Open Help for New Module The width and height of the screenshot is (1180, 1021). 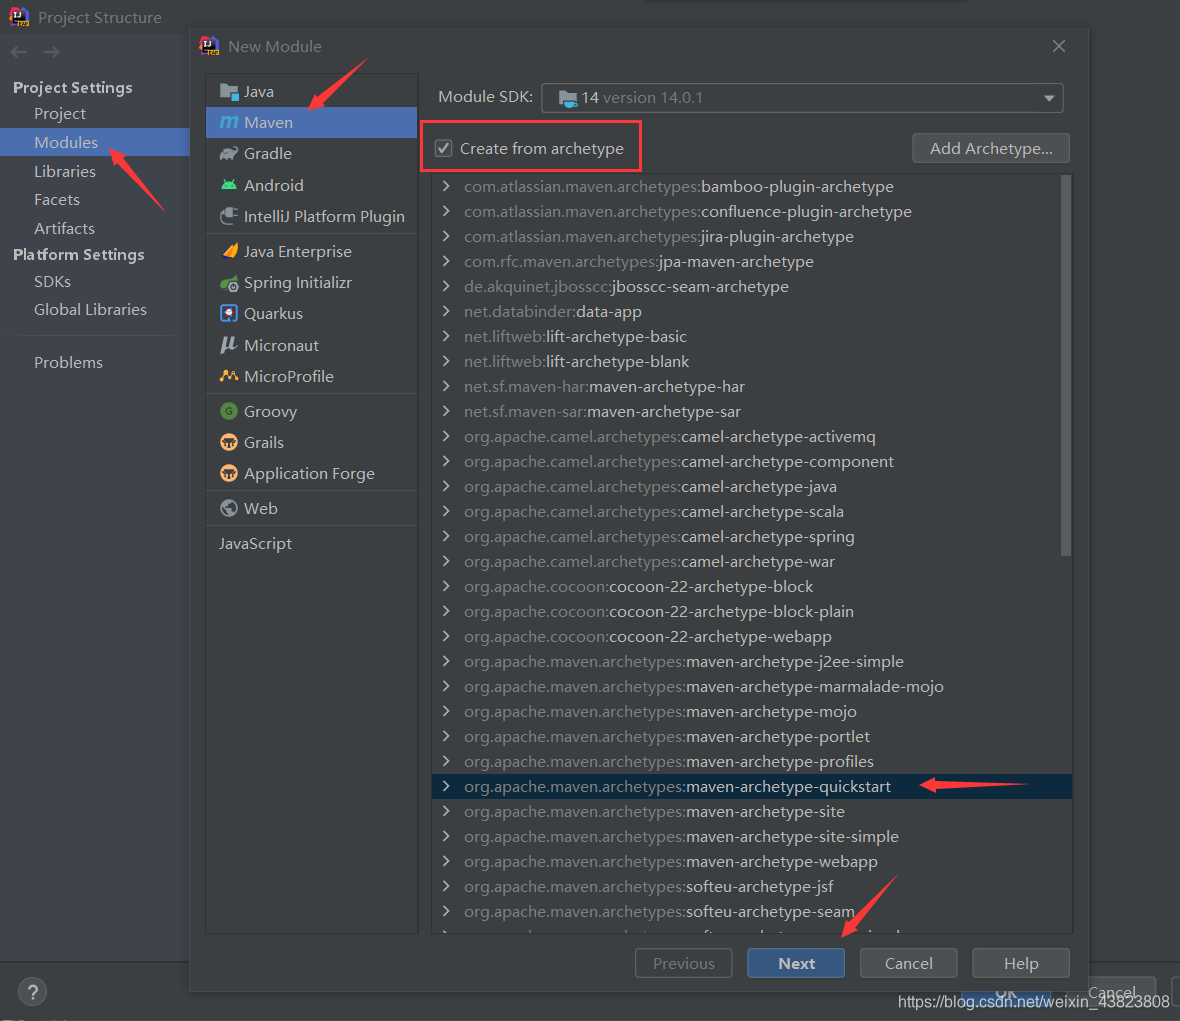[1020, 963]
